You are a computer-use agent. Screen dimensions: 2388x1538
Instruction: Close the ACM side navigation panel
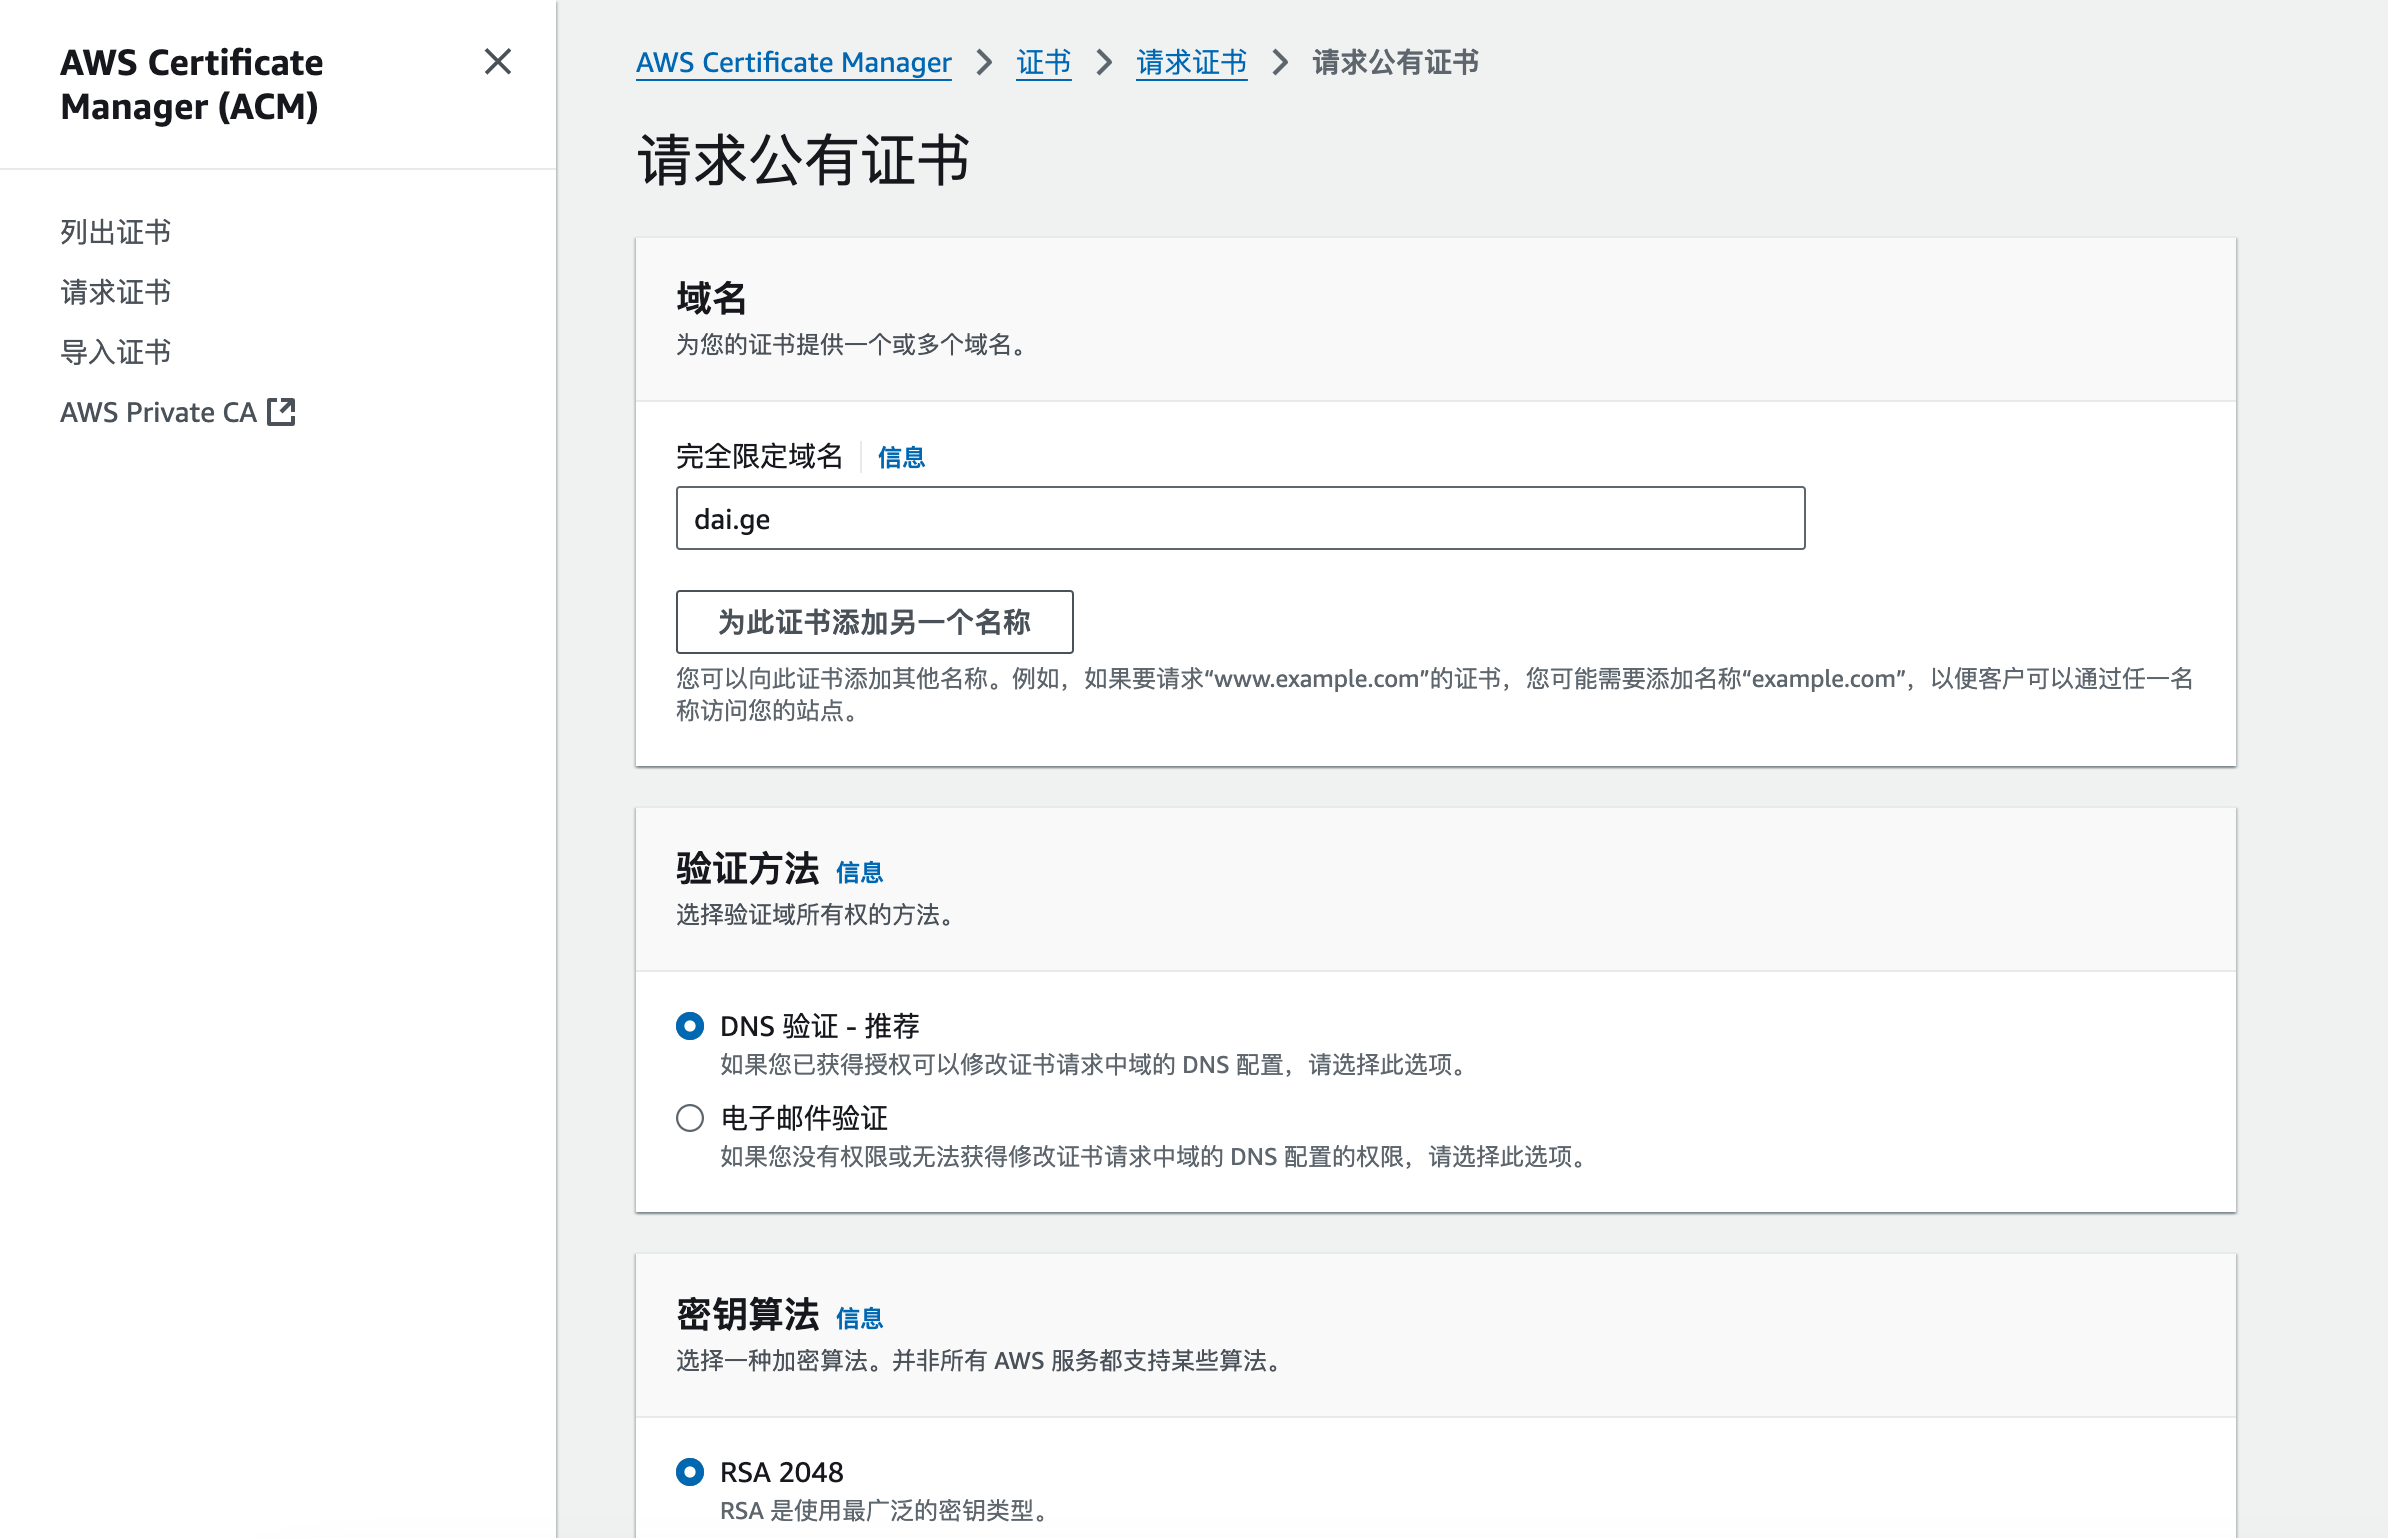[498, 62]
